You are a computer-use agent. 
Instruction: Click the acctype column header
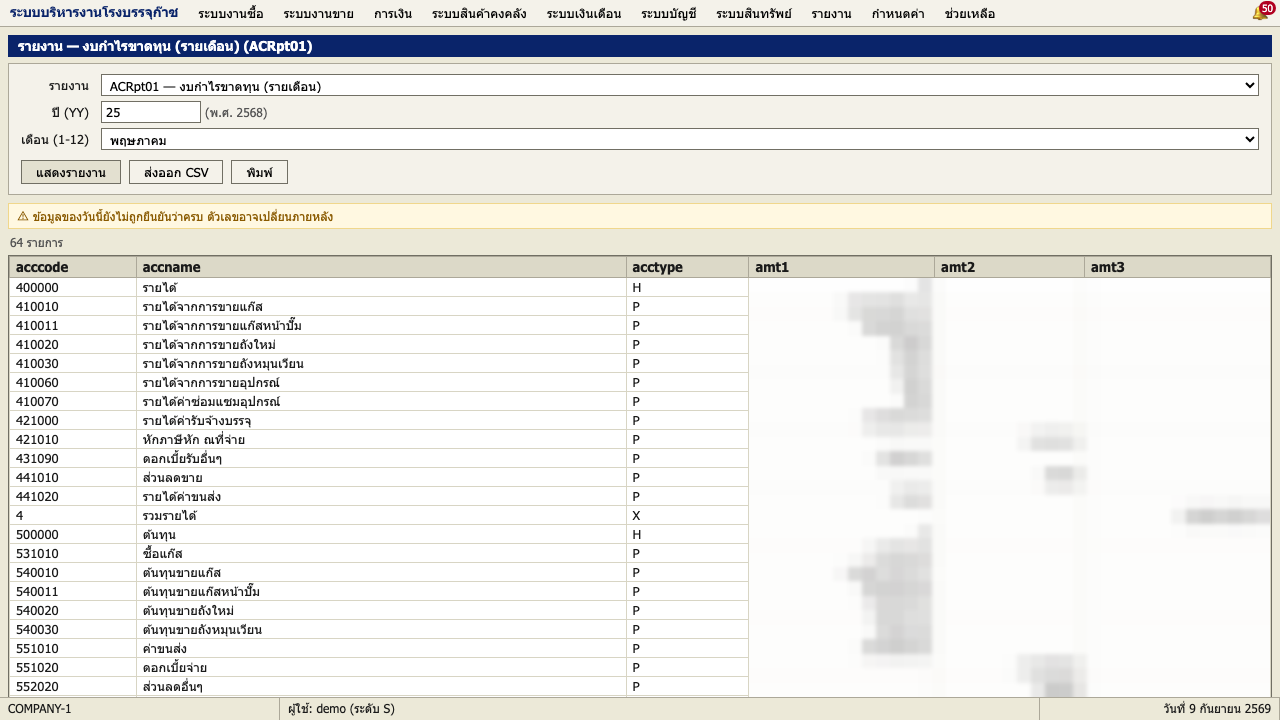[x=687, y=267]
